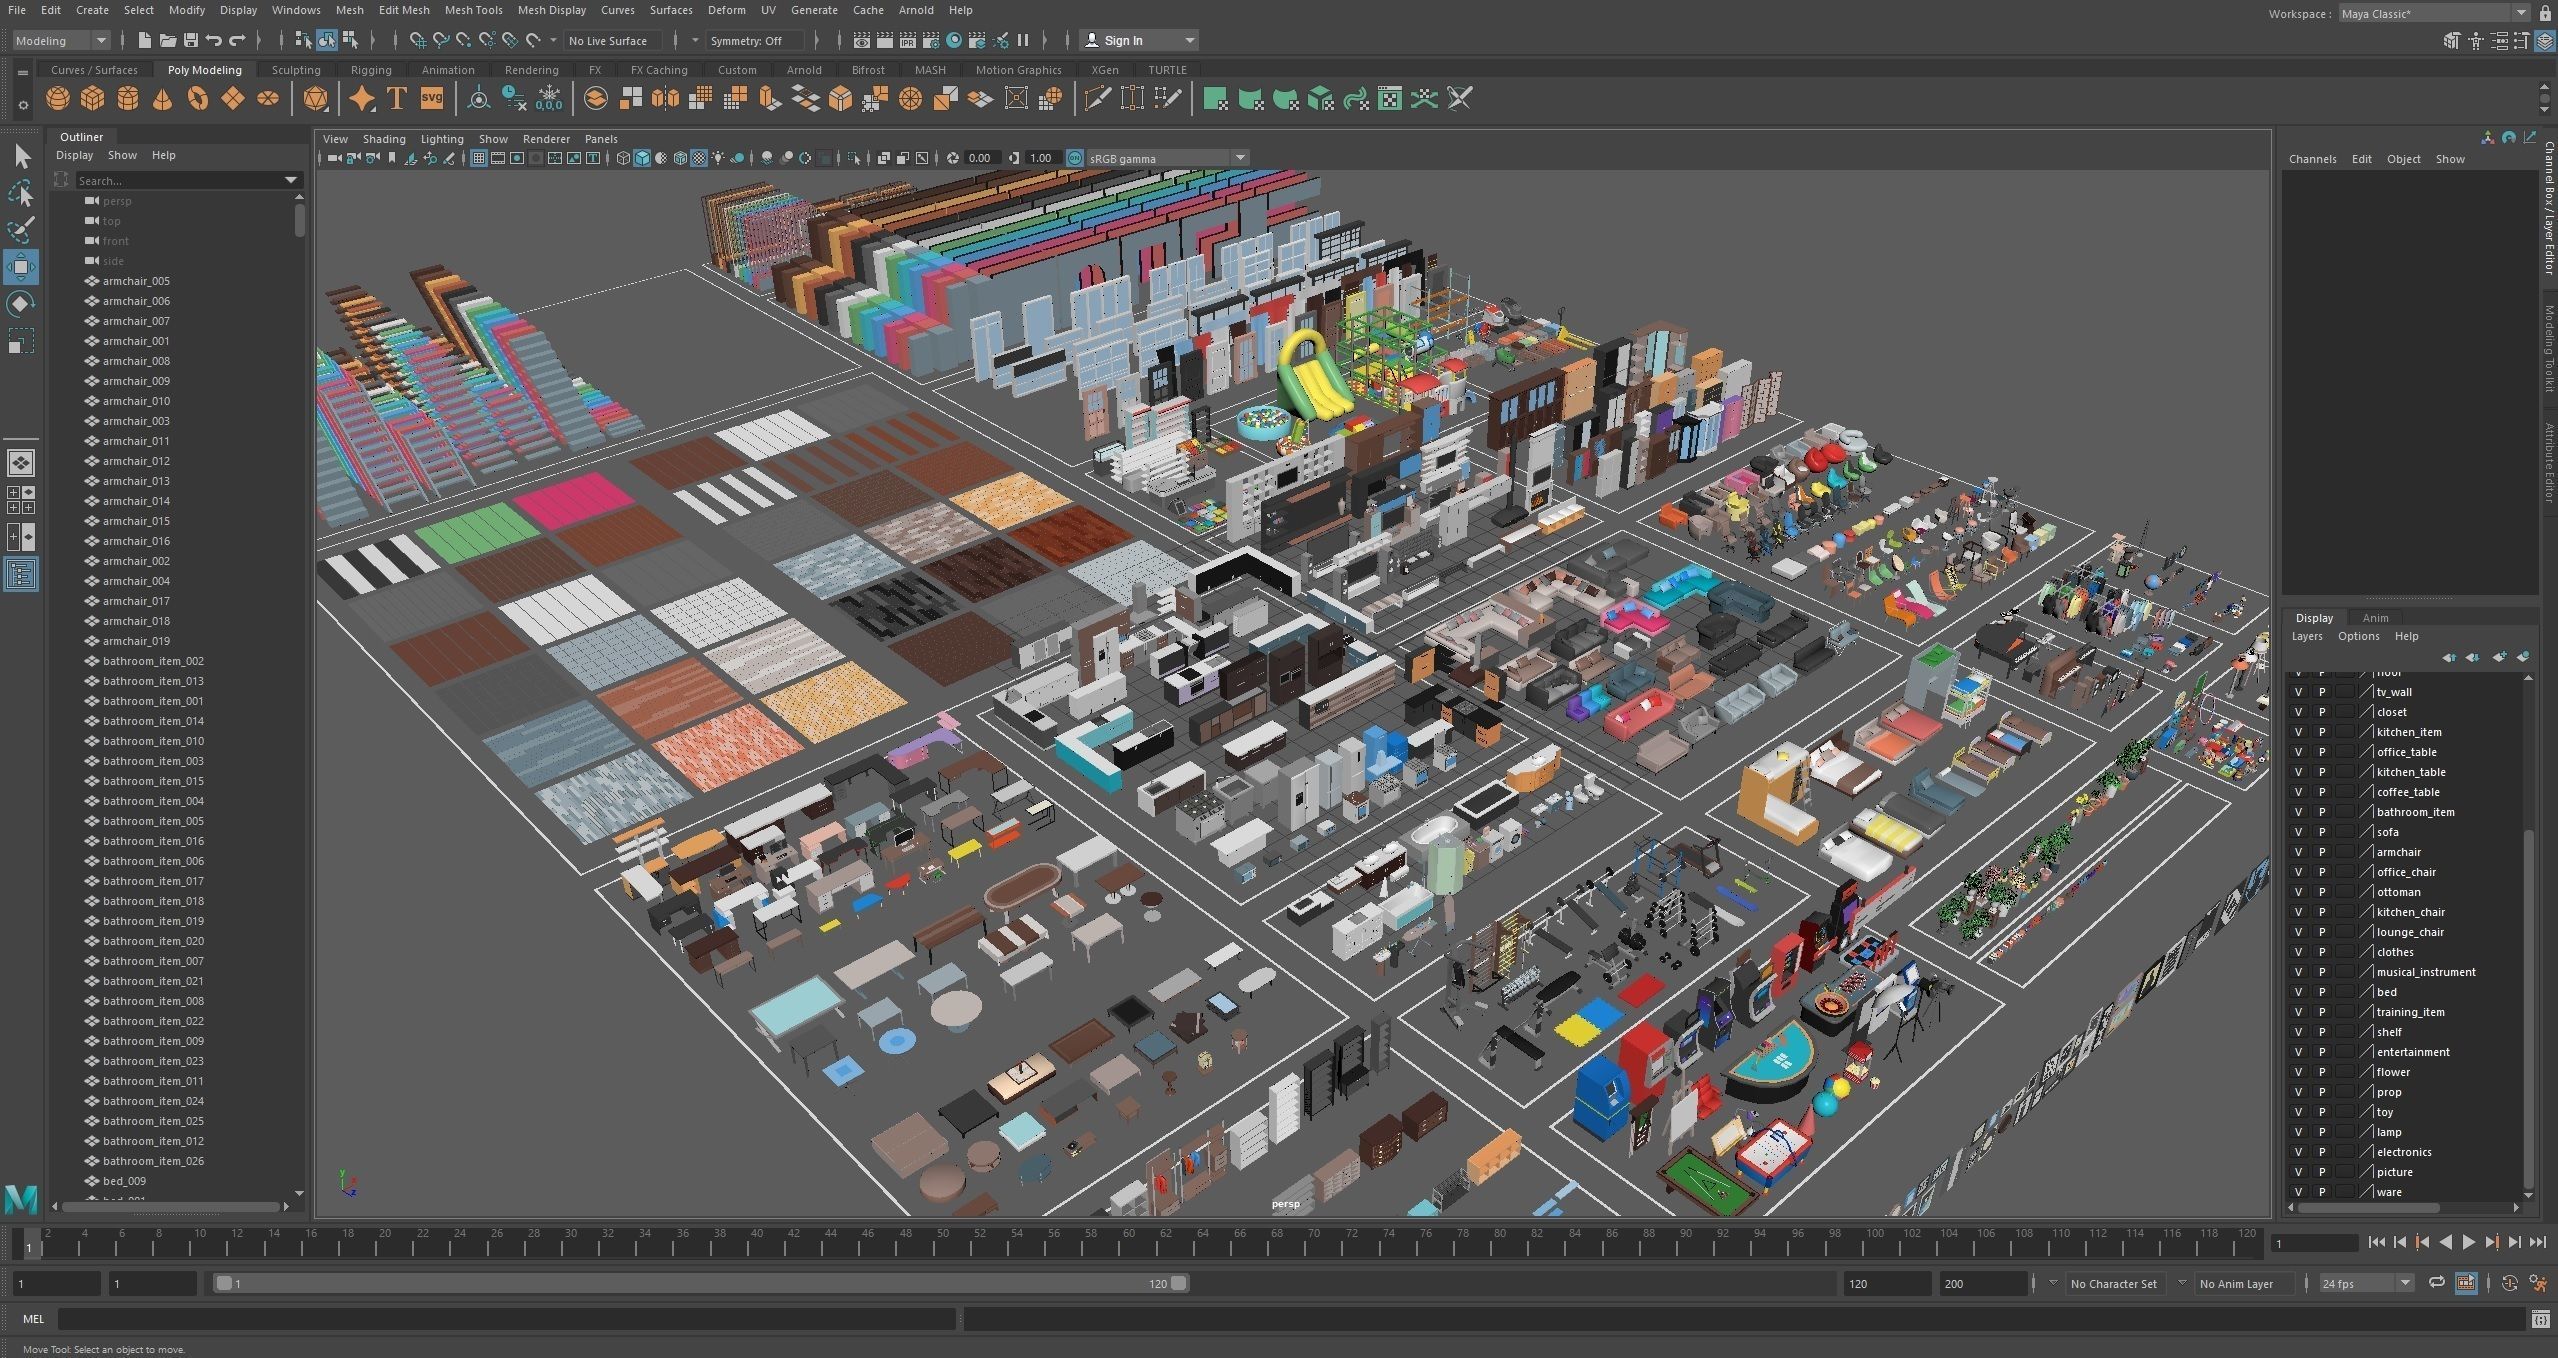Click the SVG import shelf icon
Image resolution: width=2558 pixels, height=1358 pixels.
coord(431,98)
